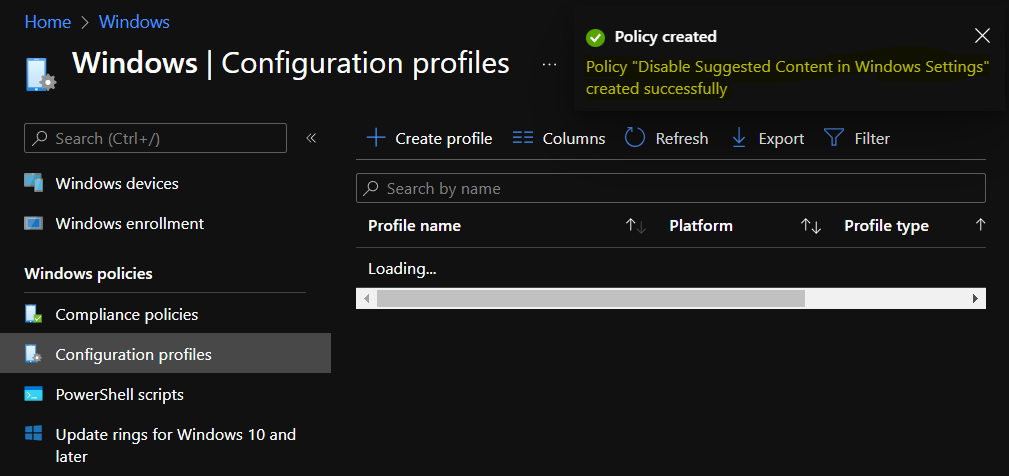Sort by Profile name arrows
The image size is (1009, 476).
click(x=636, y=226)
